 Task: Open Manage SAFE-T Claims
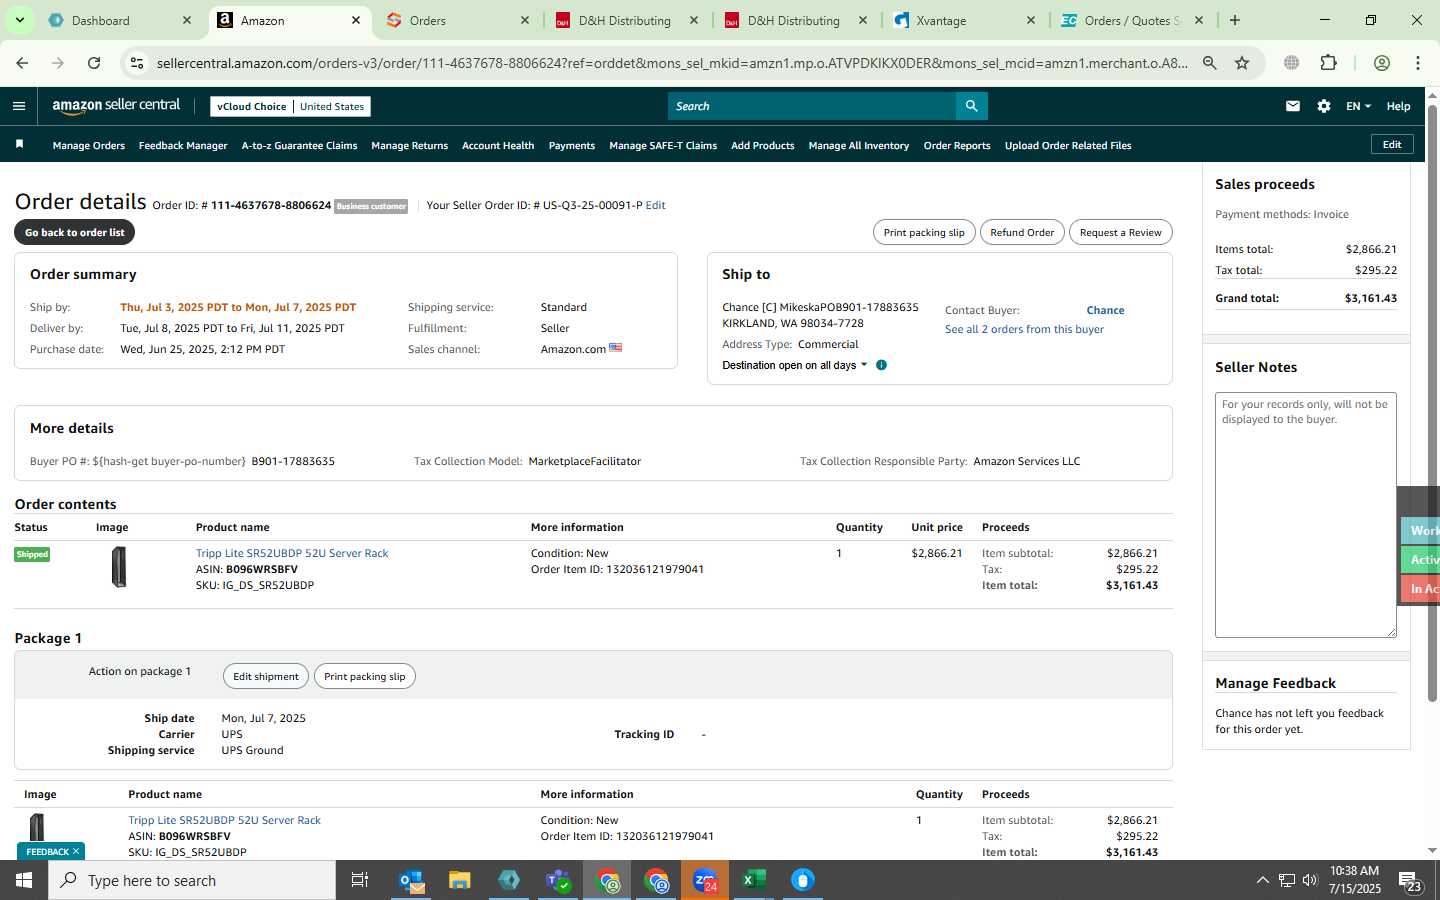coord(663,145)
